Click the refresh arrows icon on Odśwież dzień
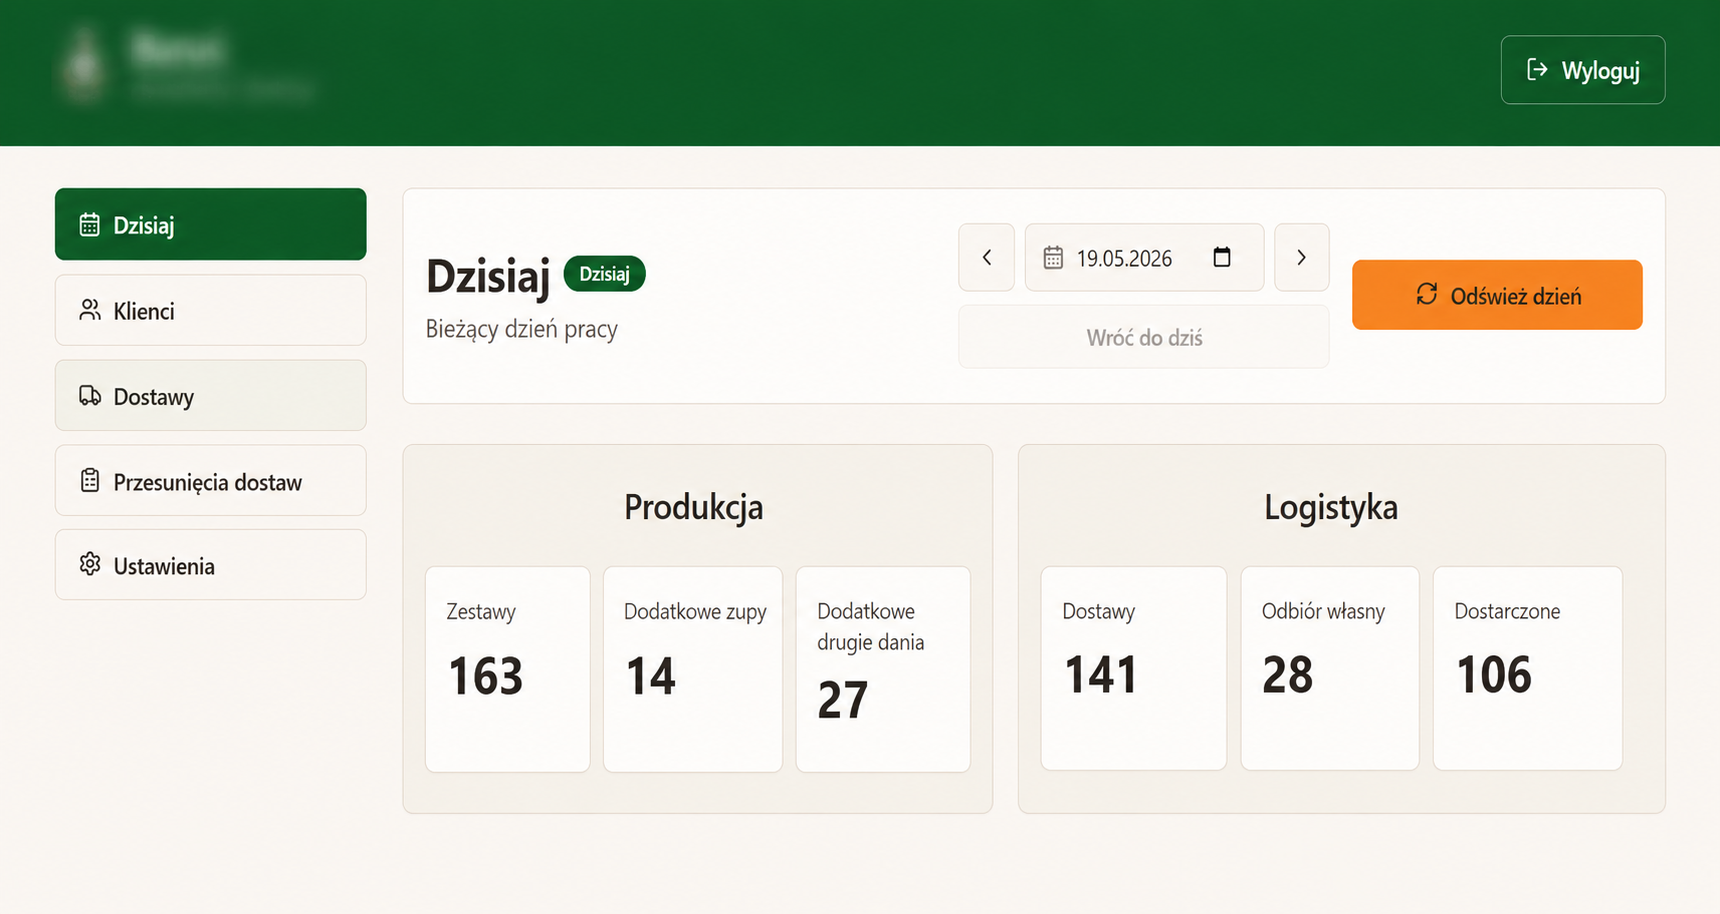This screenshot has width=1720, height=914. (1427, 294)
